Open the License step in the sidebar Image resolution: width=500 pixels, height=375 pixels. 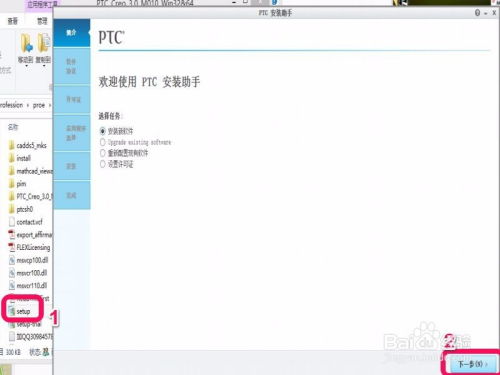pyautogui.click(x=72, y=99)
